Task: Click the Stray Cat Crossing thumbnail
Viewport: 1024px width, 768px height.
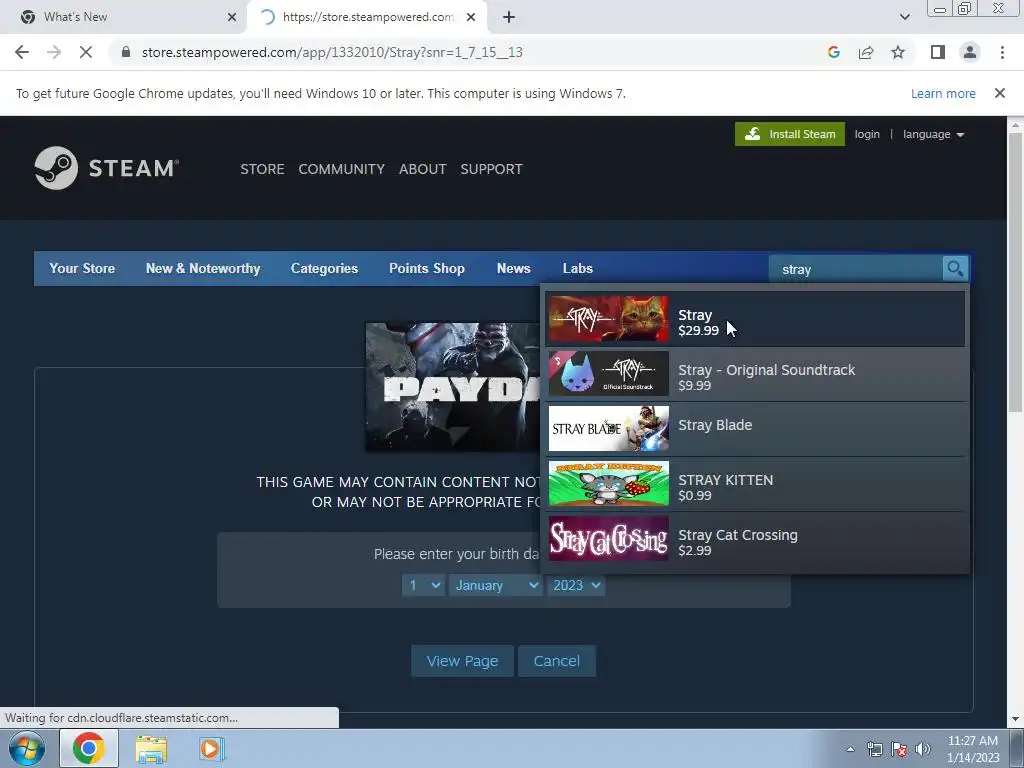Action: click(x=608, y=538)
